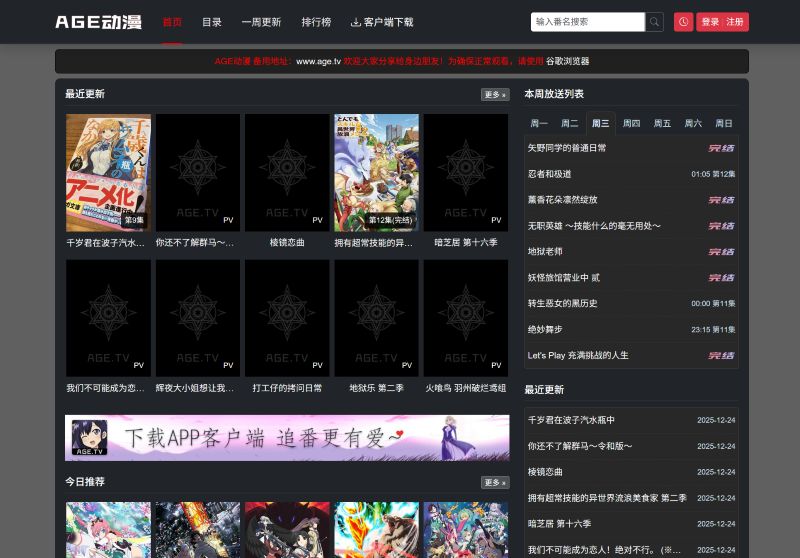This screenshot has height=558, width=800.
Task: Open the third 今日推荐 dark red thumbnail
Action: pyautogui.click(x=287, y=530)
